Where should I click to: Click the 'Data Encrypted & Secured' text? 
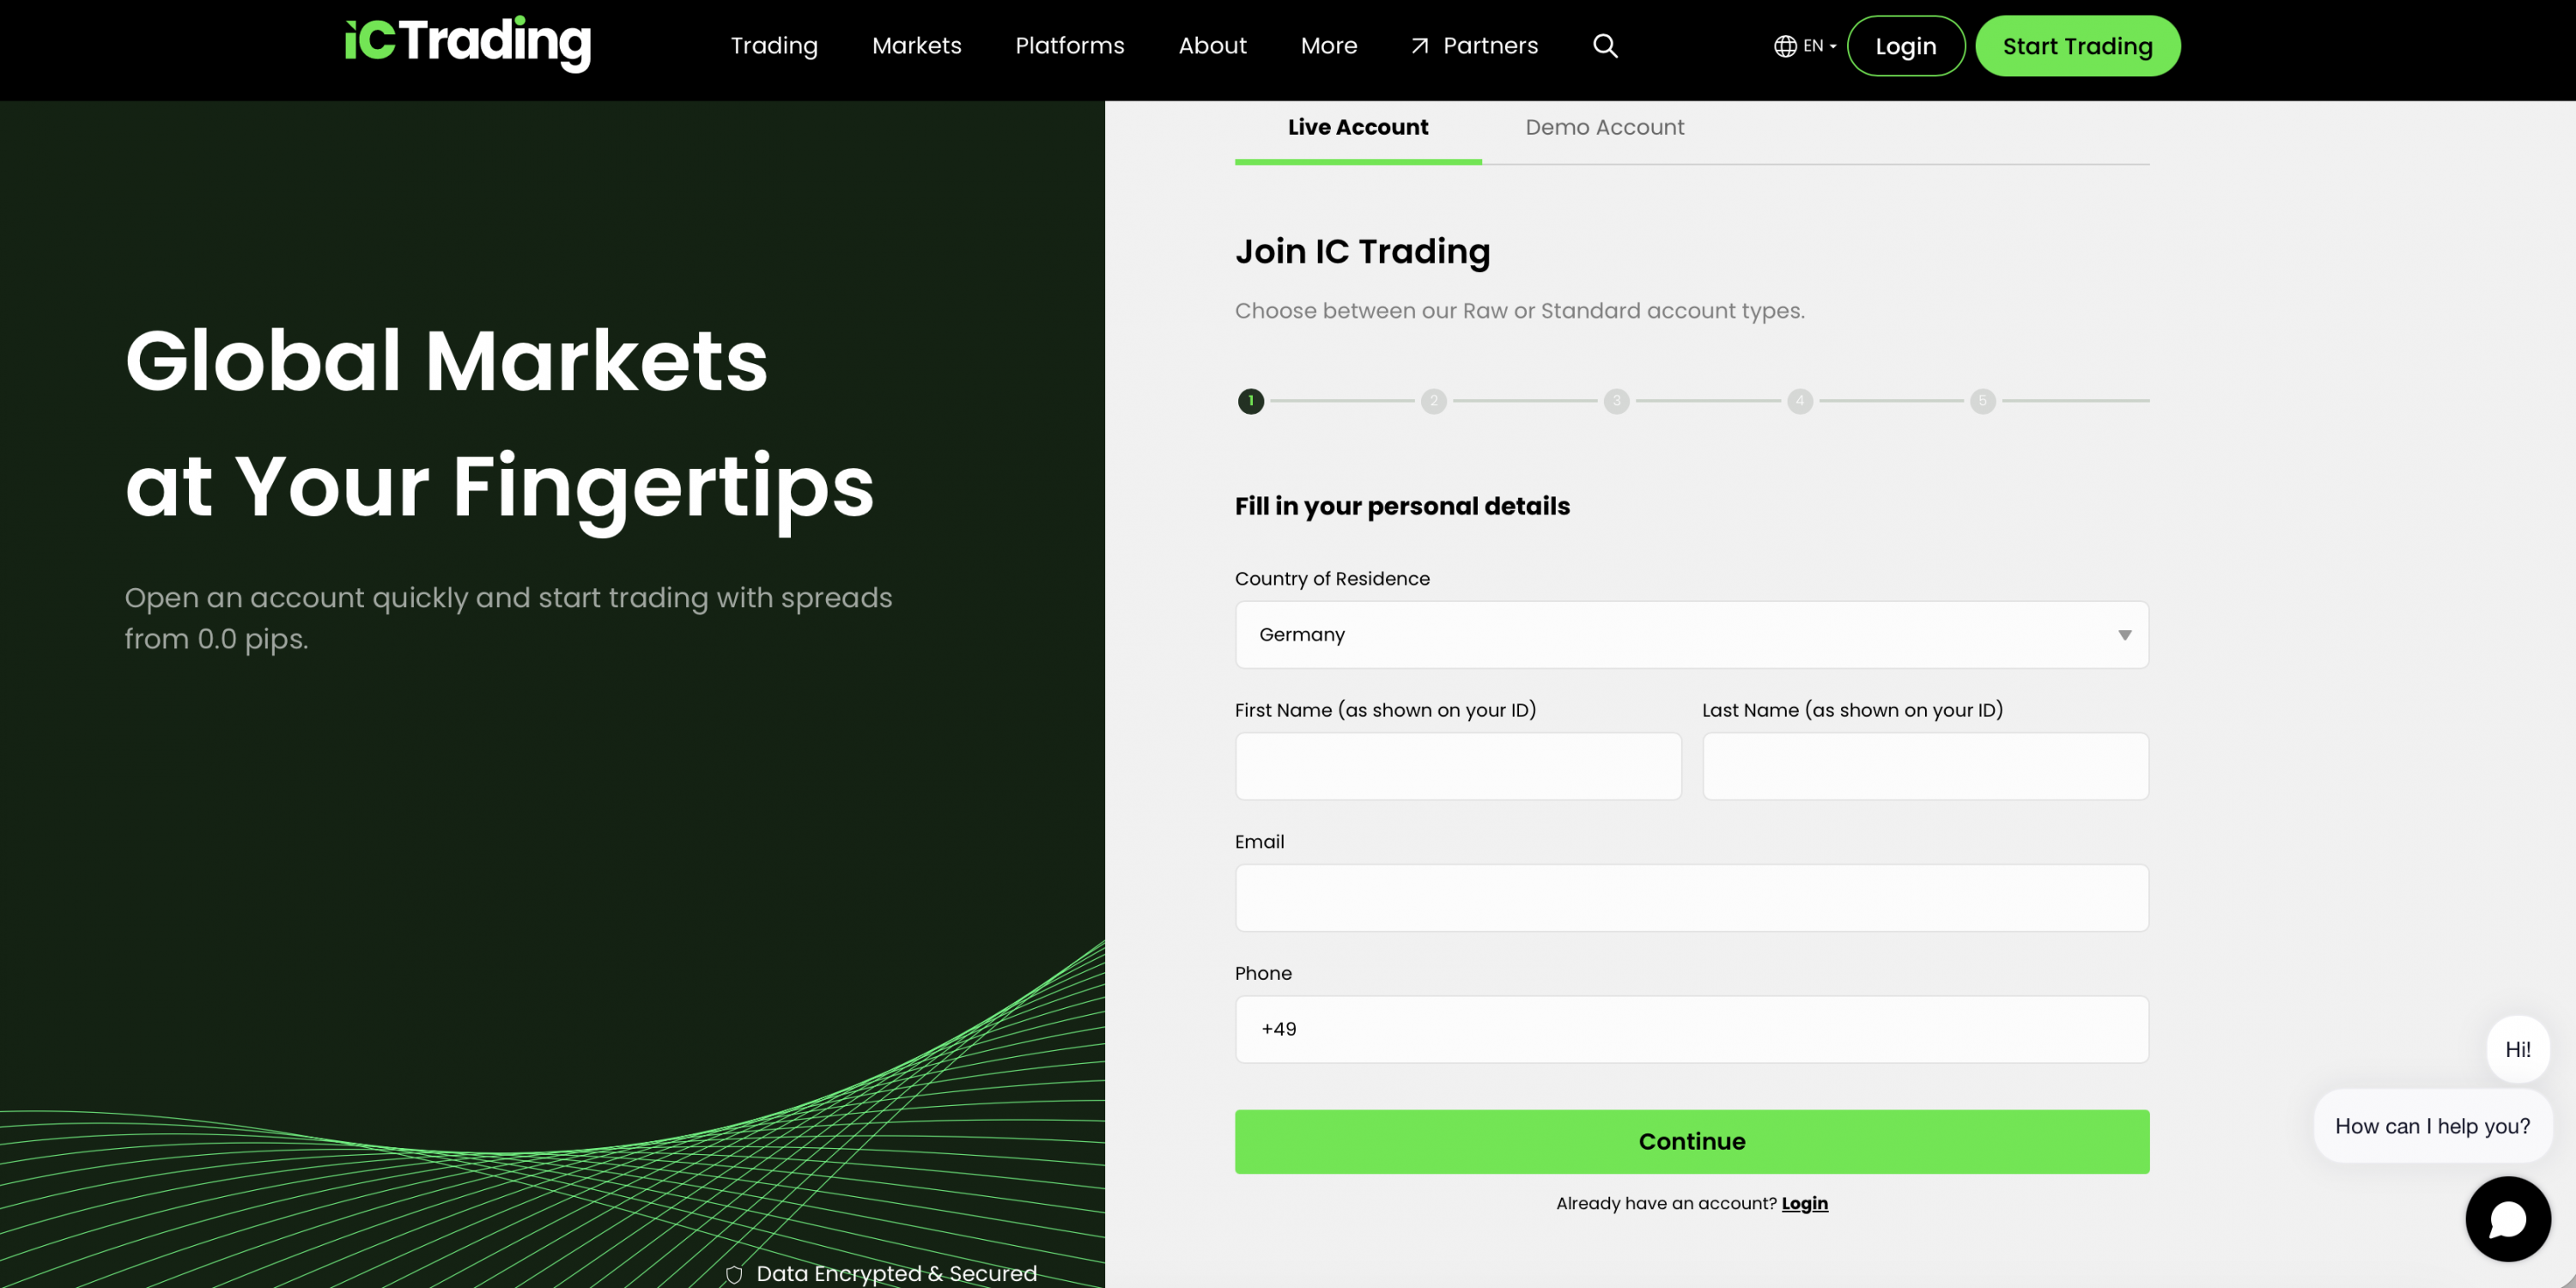tap(897, 1274)
